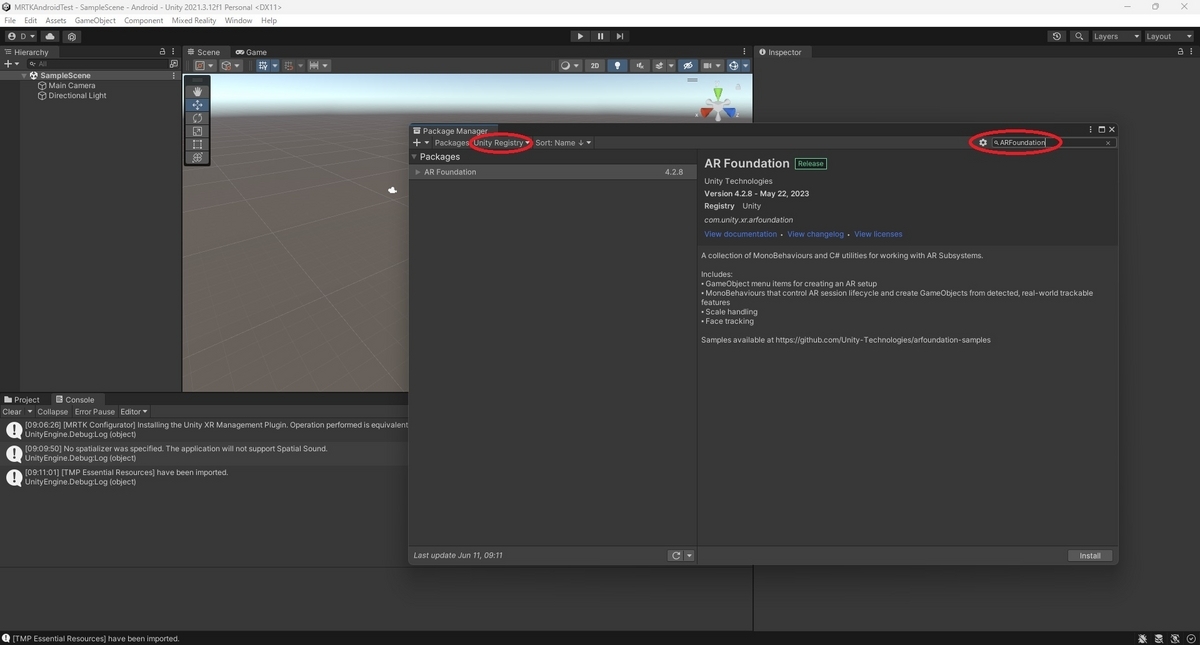Collapse the SampleScene hierarchy node
The image size is (1200, 645).
click(x=25, y=75)
